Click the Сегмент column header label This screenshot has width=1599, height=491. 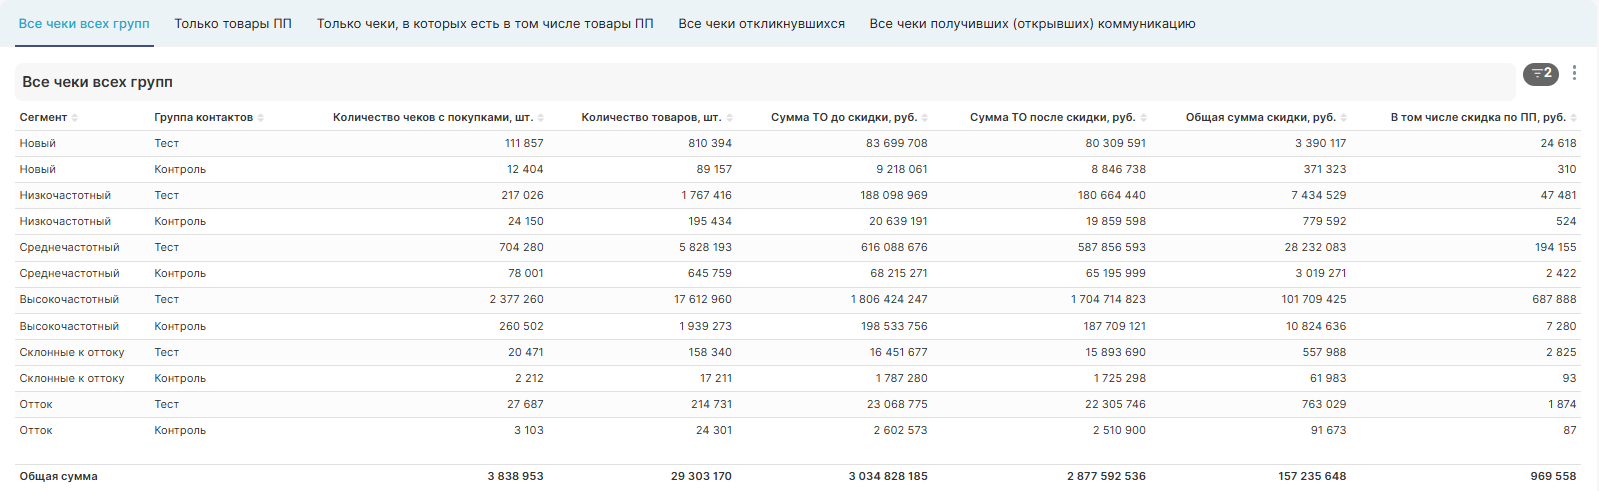[43, 118]
